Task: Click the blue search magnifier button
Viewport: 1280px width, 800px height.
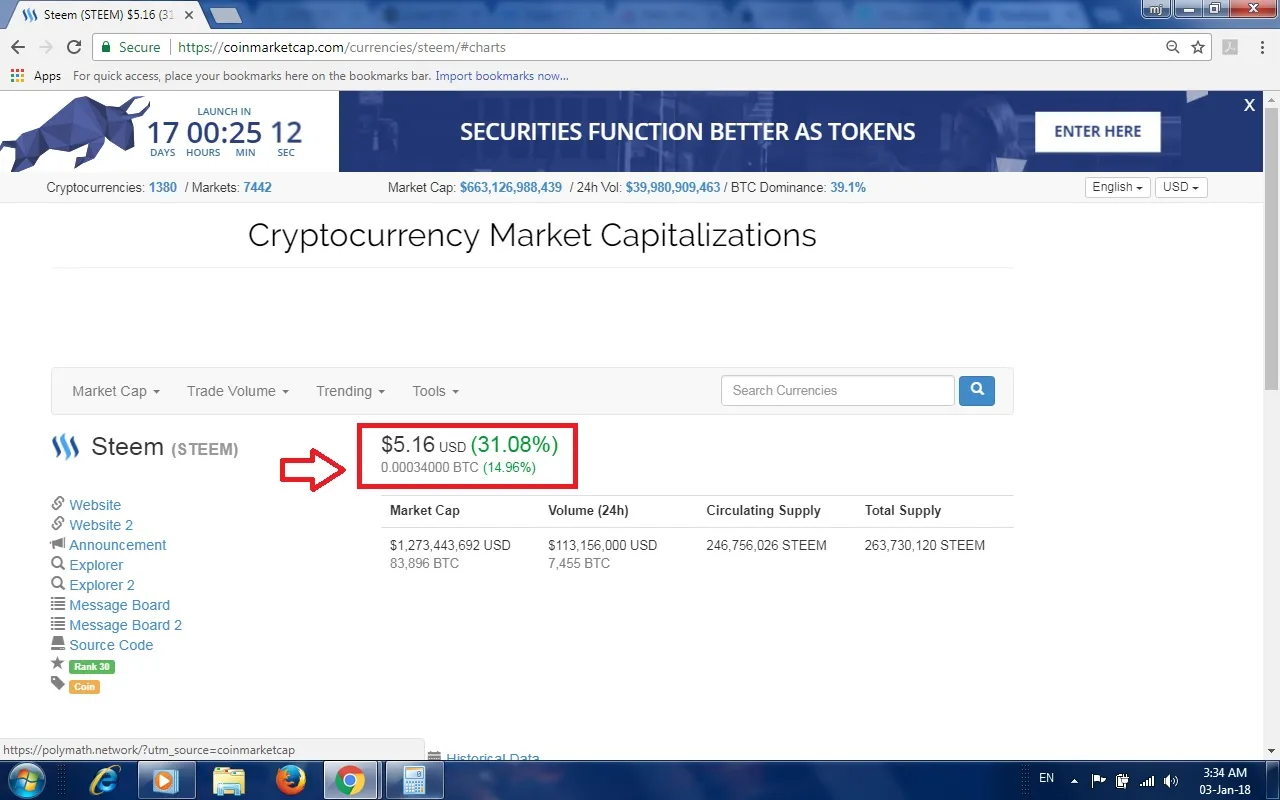Action: (977, 390)
